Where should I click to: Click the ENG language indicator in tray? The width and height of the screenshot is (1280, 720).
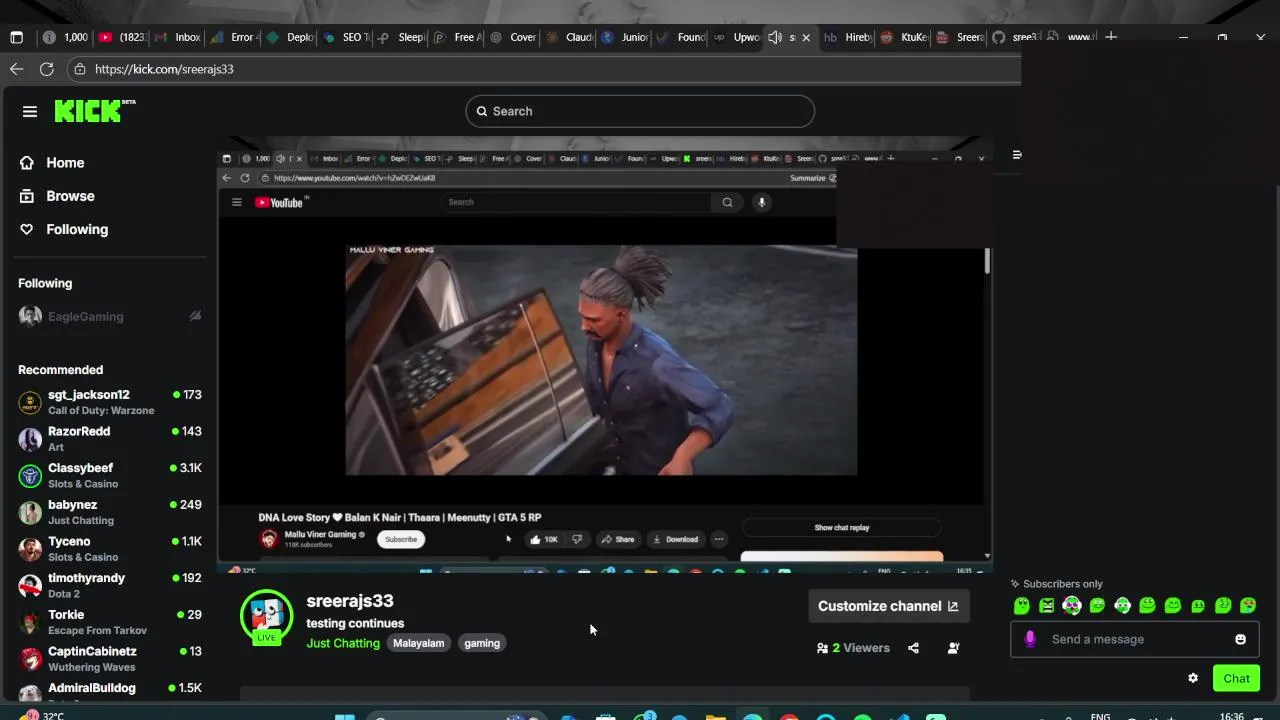1100,716
